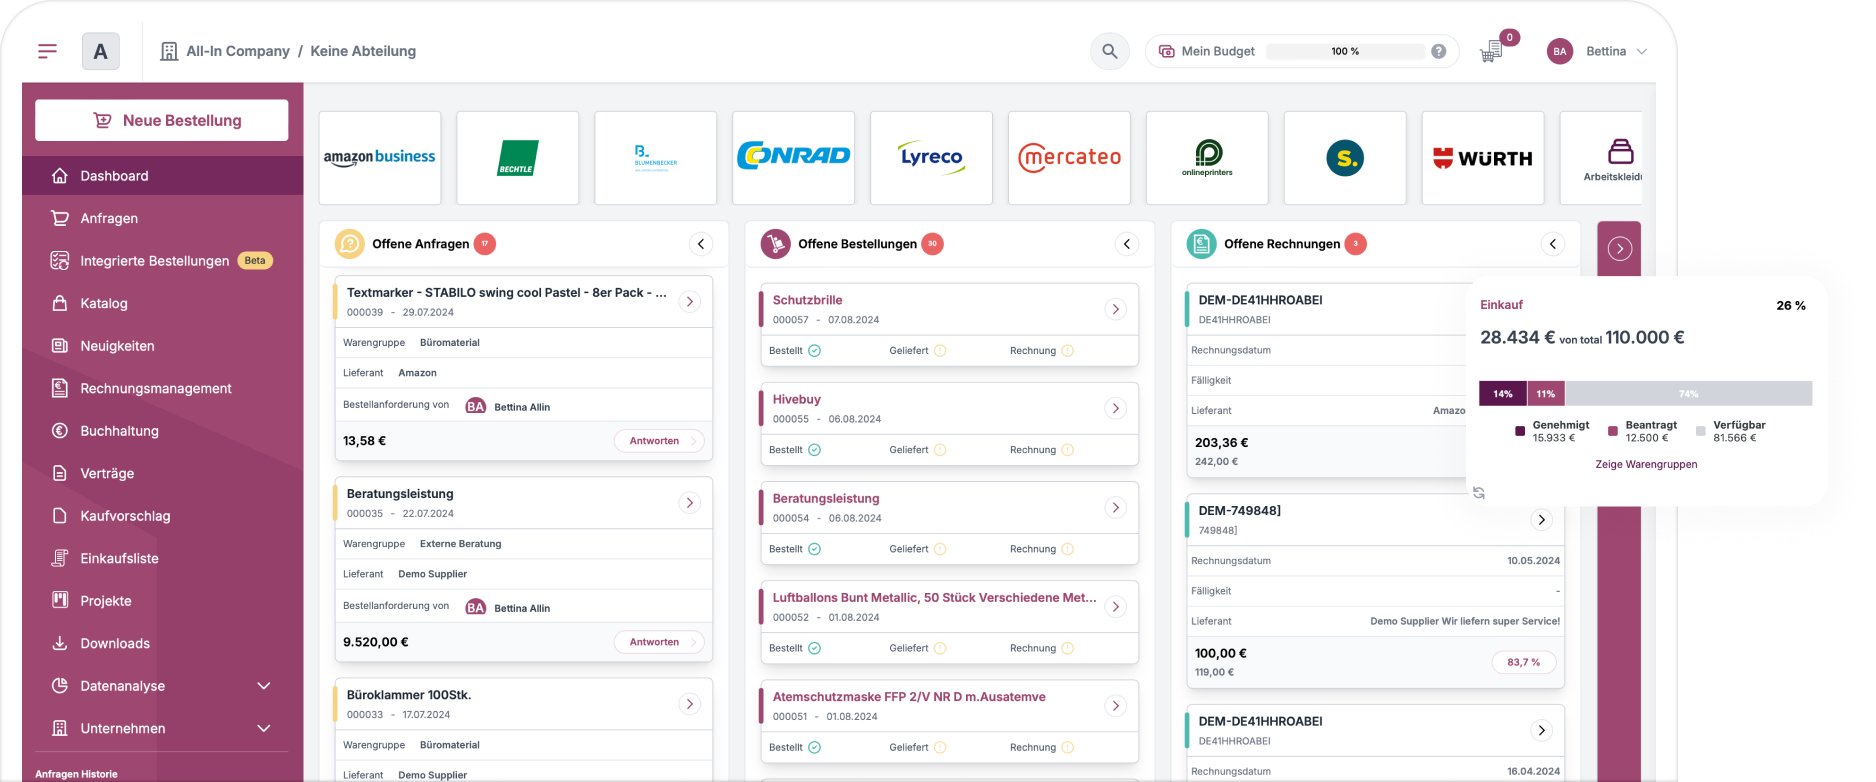Click the Mein Budget 100 % progress bar
This screenshot has height=782, width=1876.
click(x=1345, y=51)
